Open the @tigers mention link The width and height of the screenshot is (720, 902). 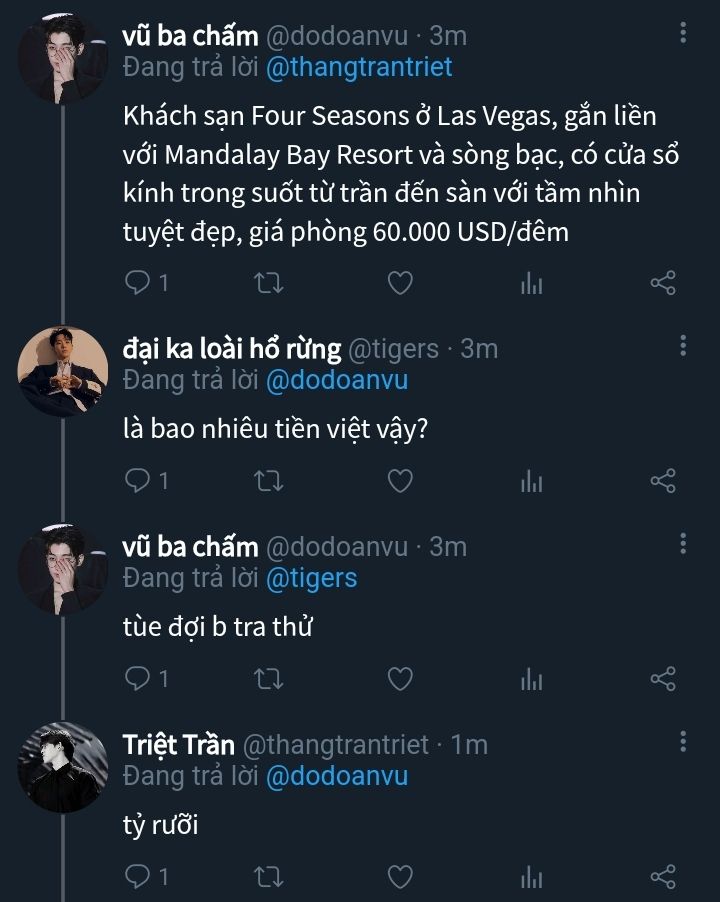pyautogui.click(x=310, y=577)
